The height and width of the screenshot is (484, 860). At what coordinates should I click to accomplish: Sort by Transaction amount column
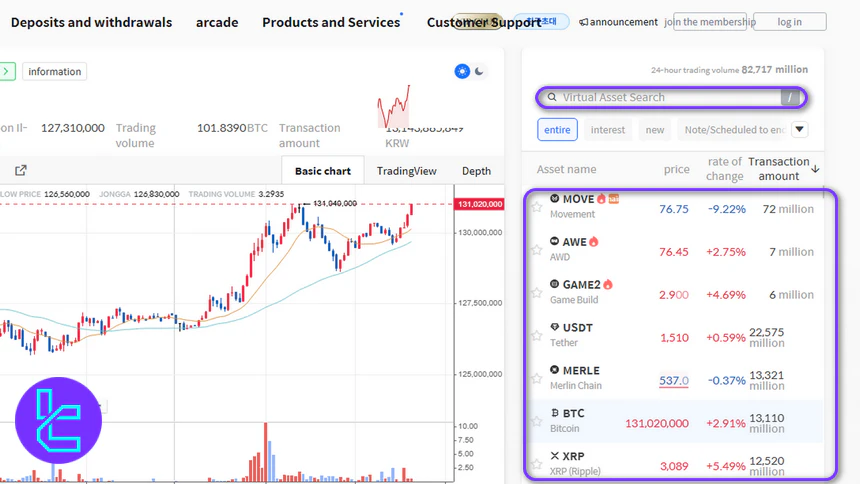click(778, 169)
